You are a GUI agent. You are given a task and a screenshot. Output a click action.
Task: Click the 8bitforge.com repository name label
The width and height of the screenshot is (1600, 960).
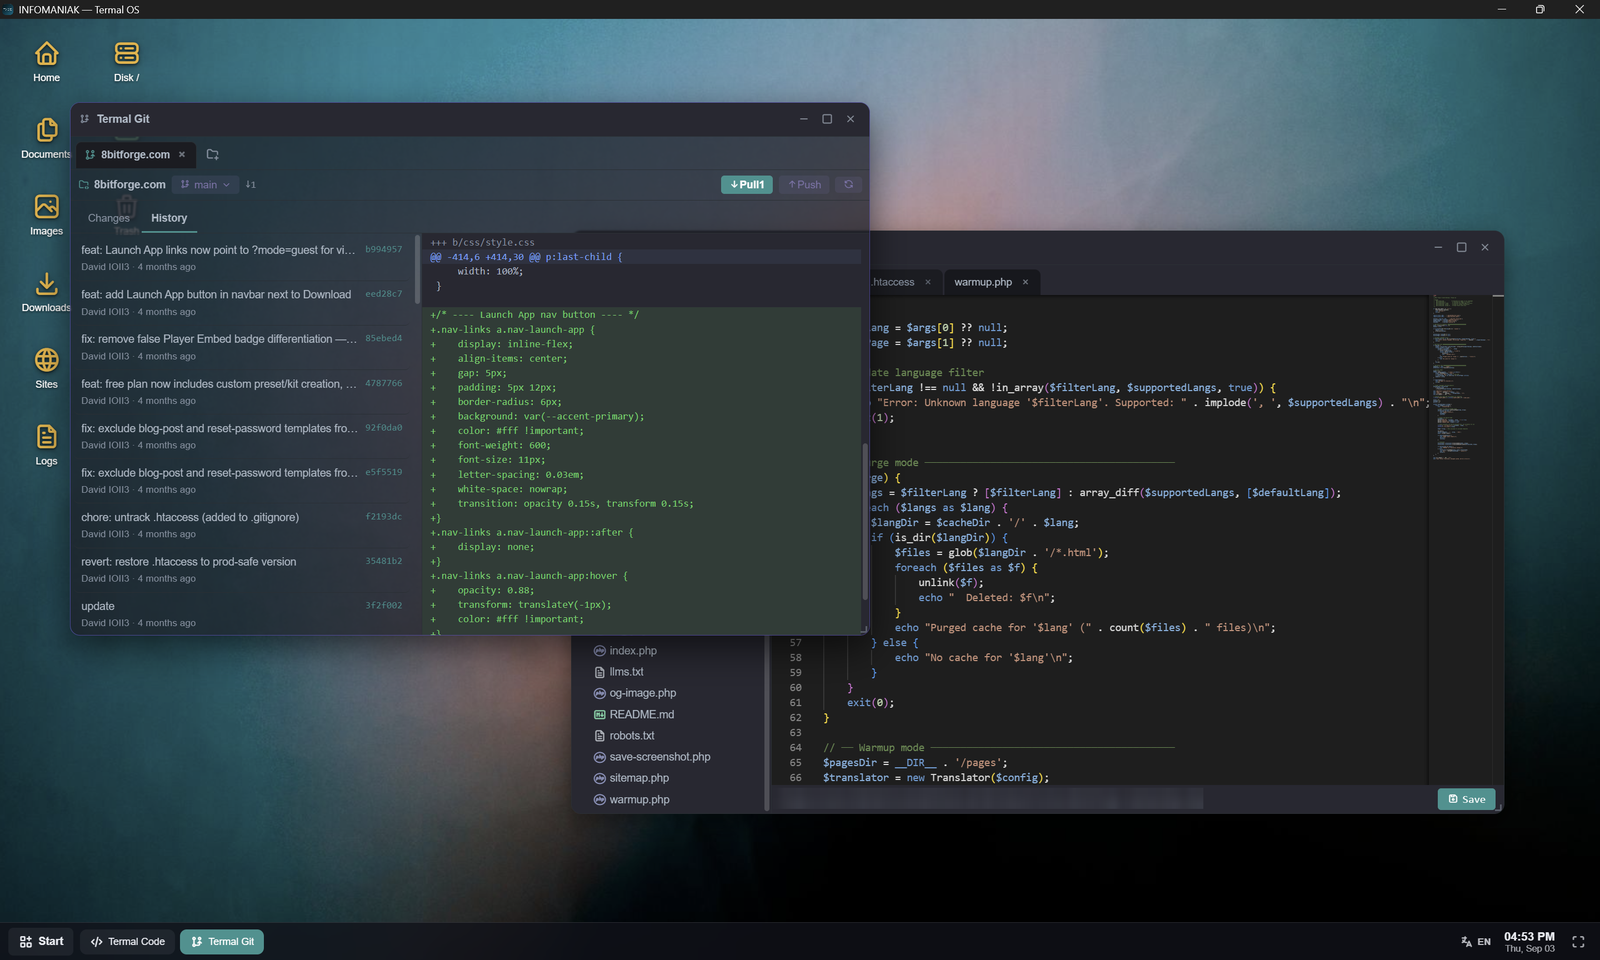[x=129, y=184]
